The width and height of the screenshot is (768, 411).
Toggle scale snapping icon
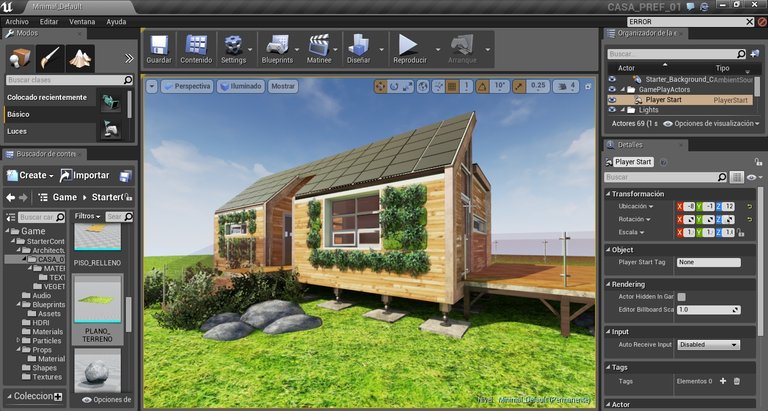519,87
